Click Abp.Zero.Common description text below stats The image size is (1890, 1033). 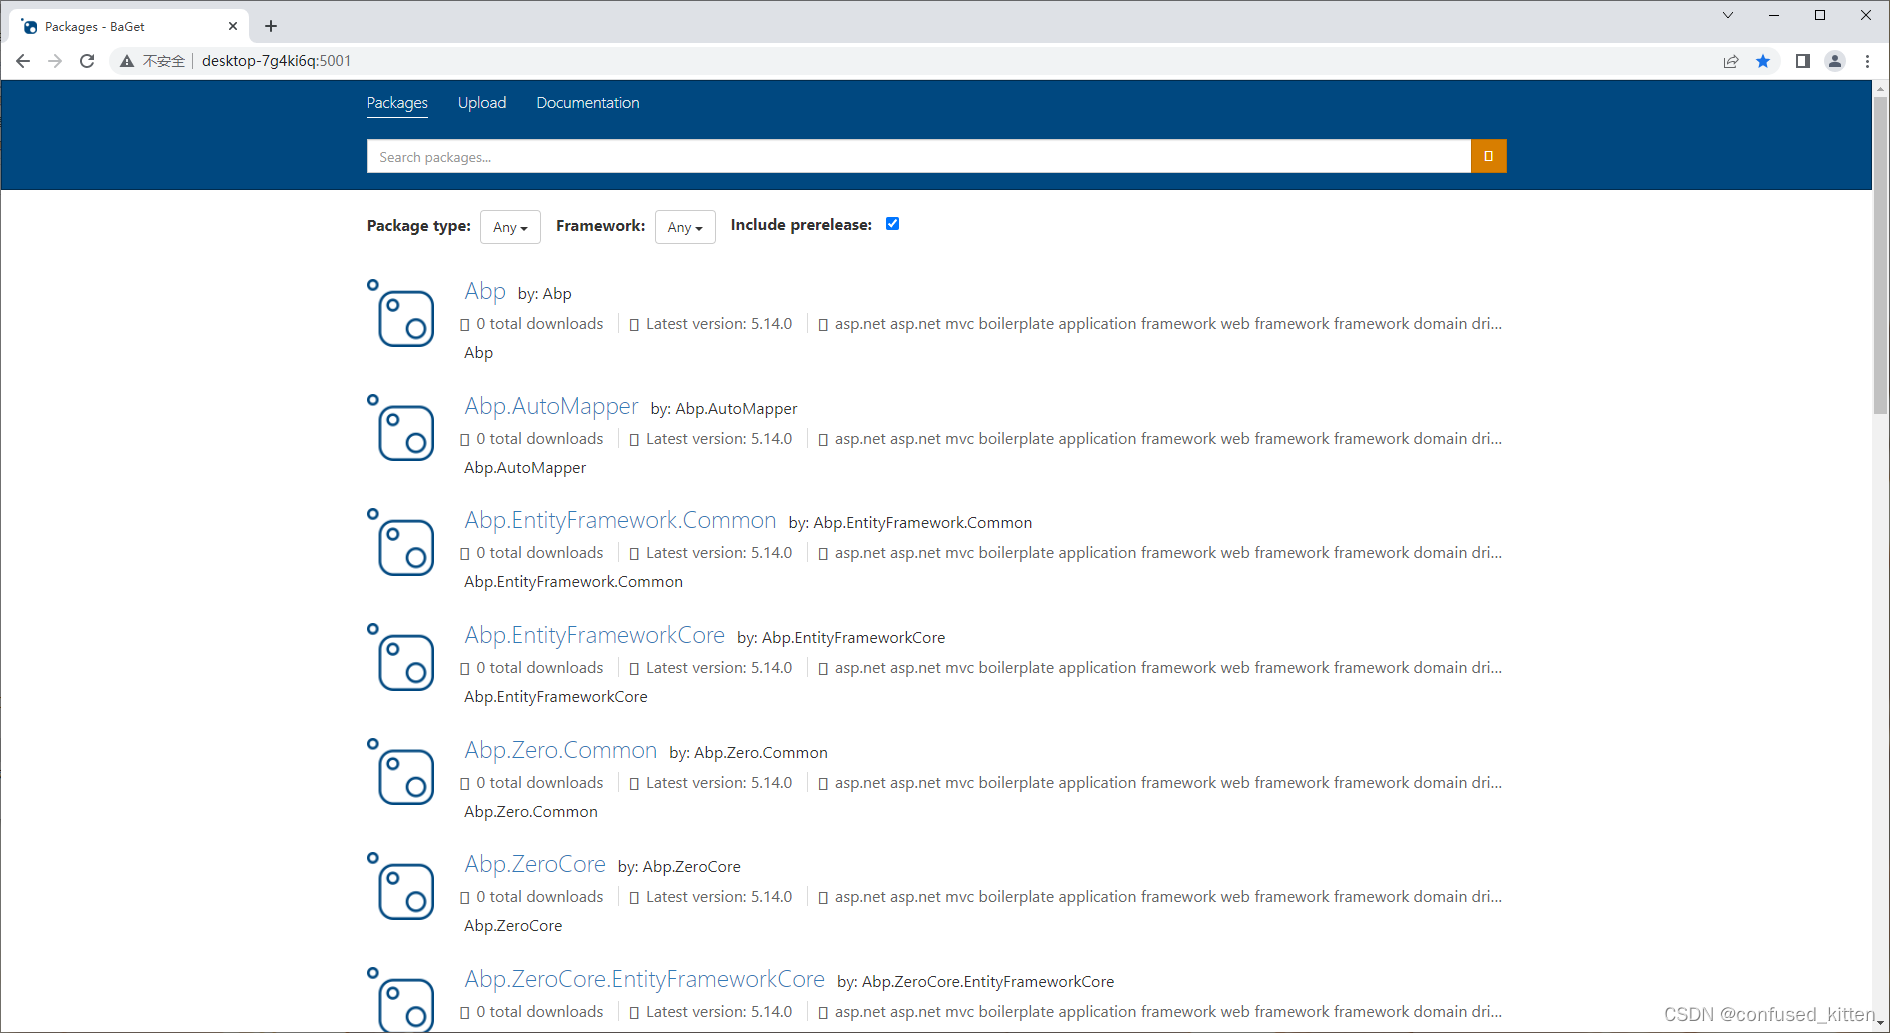[x=531, y=812]
